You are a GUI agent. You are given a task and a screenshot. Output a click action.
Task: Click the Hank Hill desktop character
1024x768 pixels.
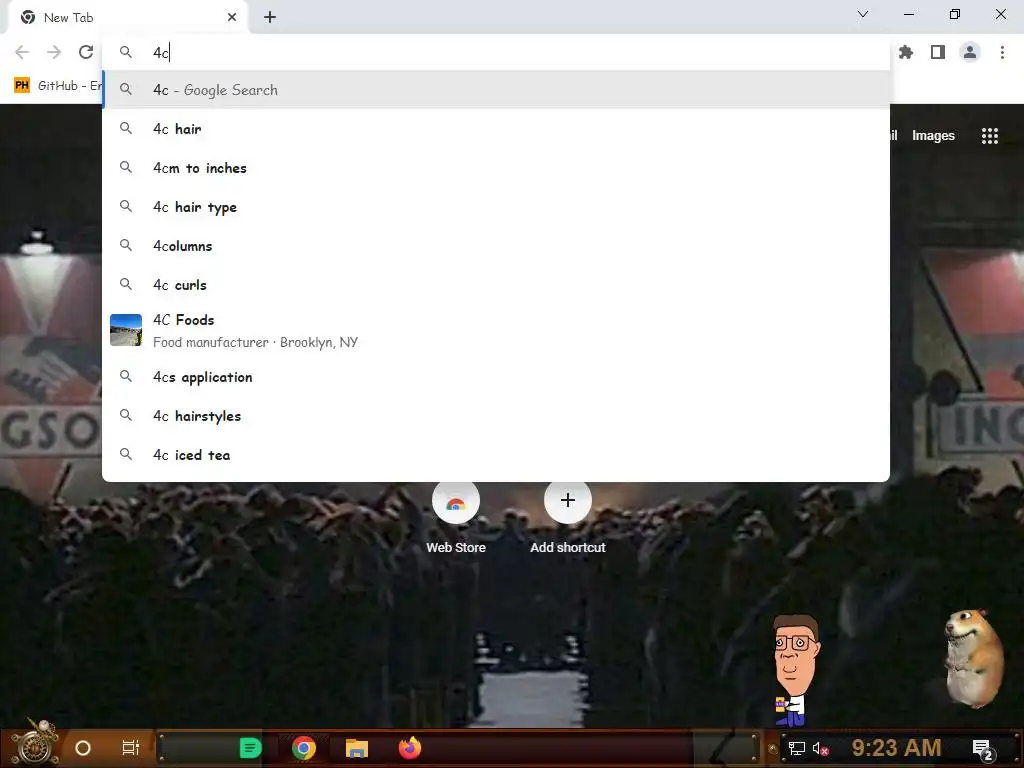pos(795,670)
